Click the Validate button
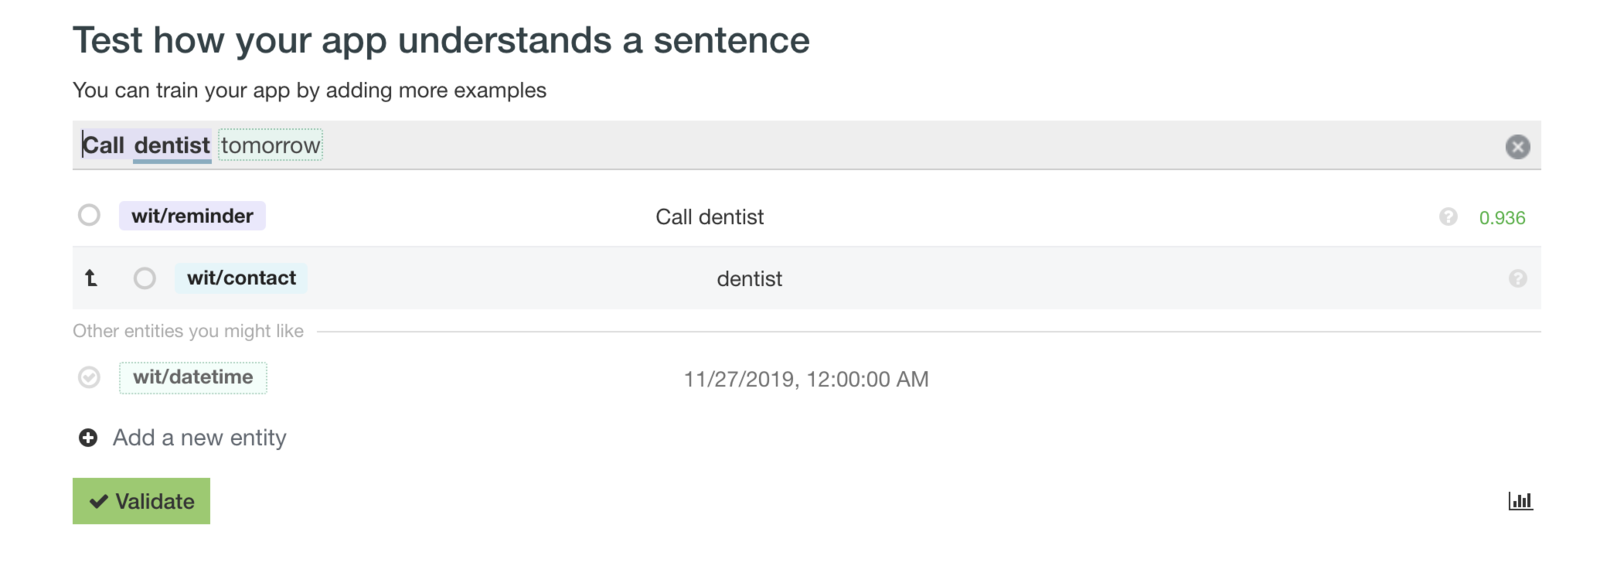This screenshot has width=1600, height=566. 141,501
